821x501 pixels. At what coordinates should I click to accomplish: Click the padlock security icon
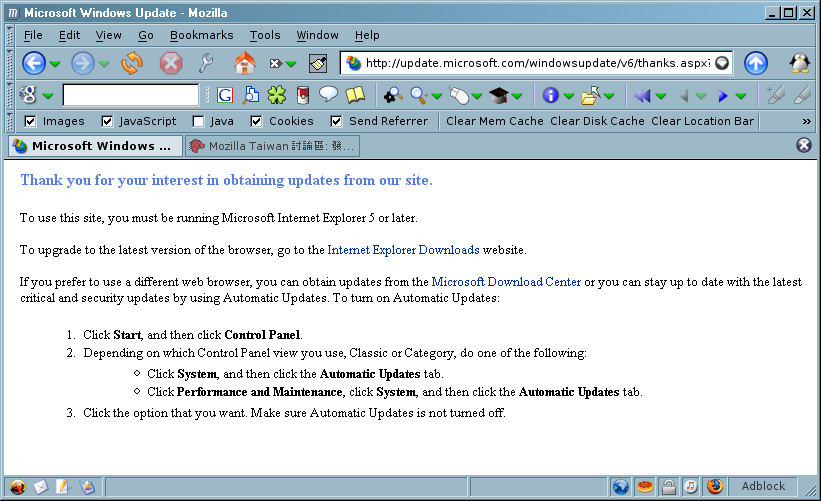[x=667, y=487]
